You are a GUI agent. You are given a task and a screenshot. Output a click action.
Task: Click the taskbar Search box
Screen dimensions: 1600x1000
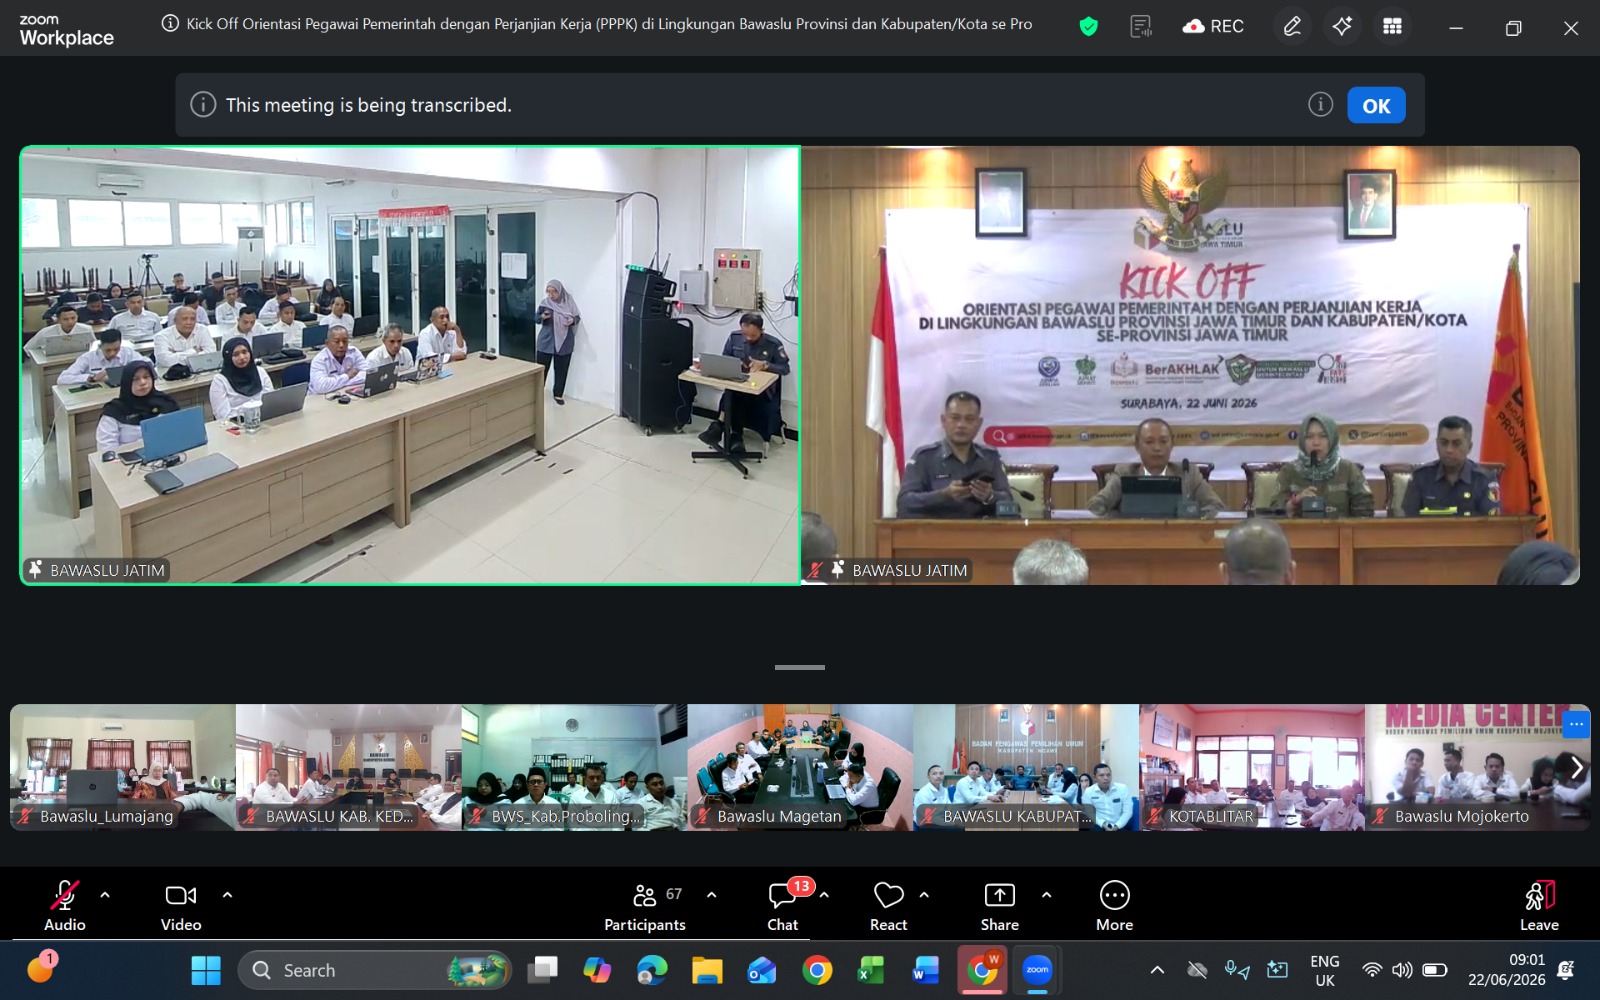tap(375, 970)
